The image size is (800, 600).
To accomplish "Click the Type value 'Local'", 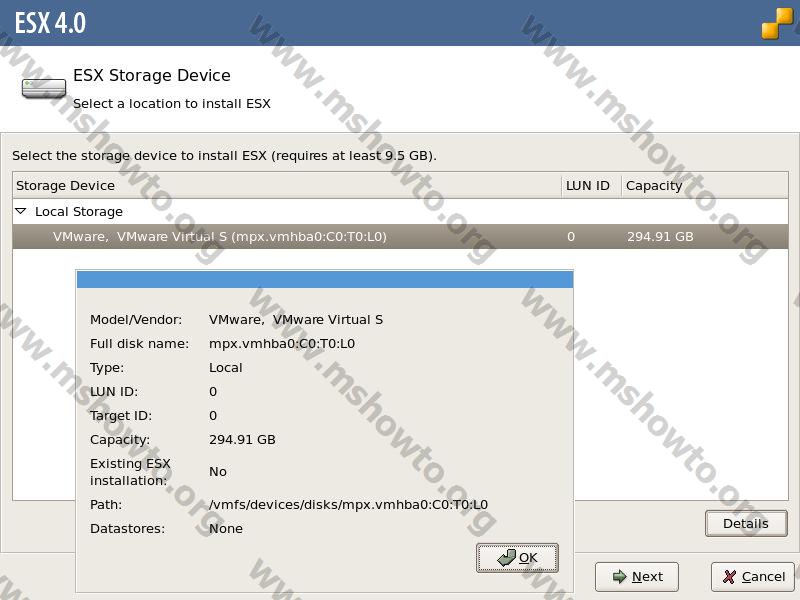I will 226,368.
